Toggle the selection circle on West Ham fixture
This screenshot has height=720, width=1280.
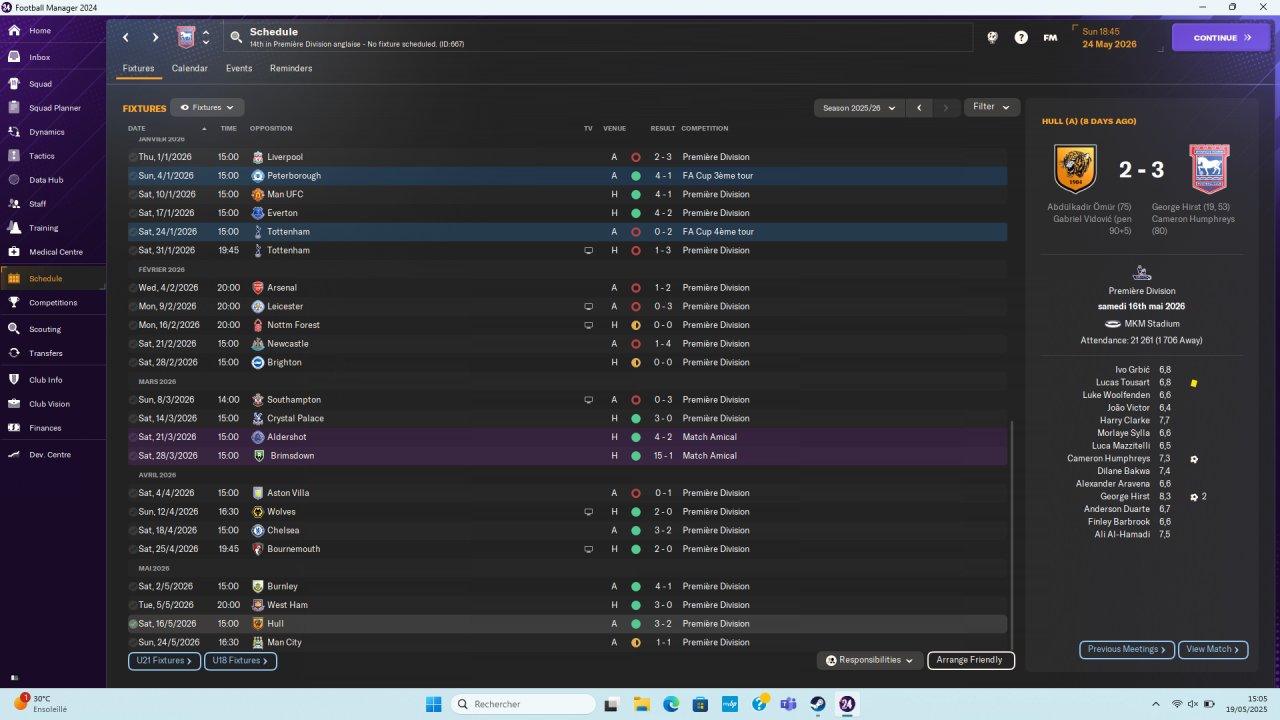tap(133, 605)
